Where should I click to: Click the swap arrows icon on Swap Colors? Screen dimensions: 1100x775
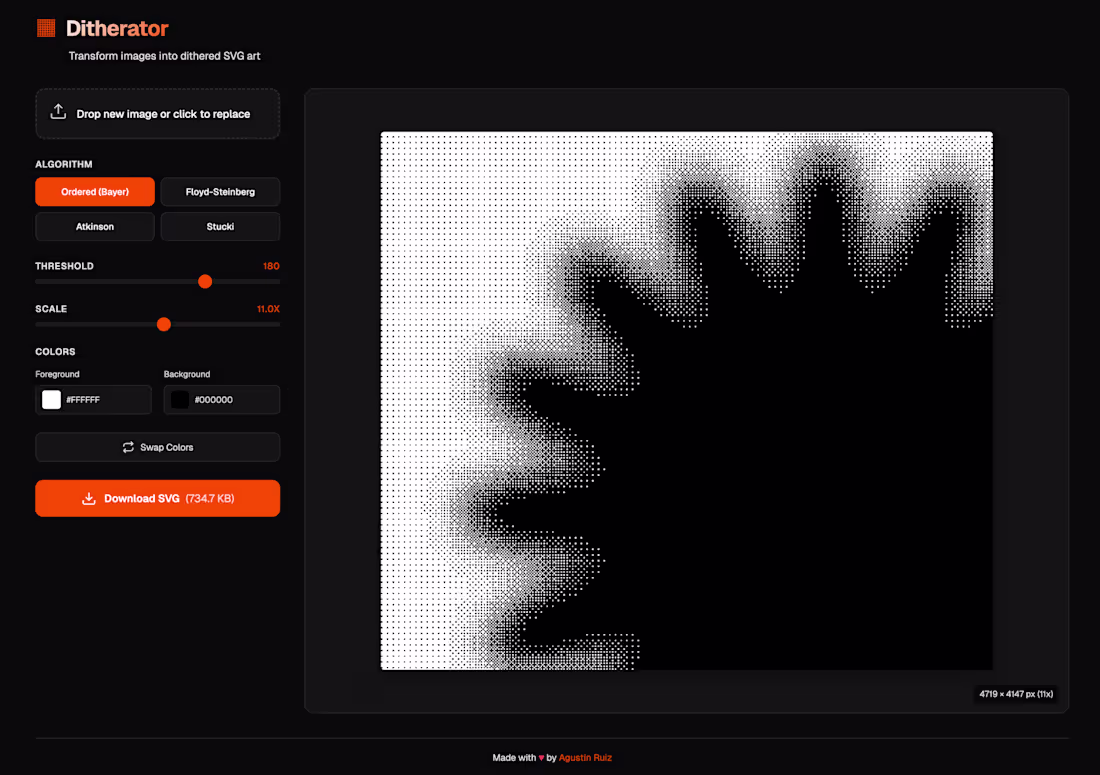pyautogui.click(x=128, y=447)
